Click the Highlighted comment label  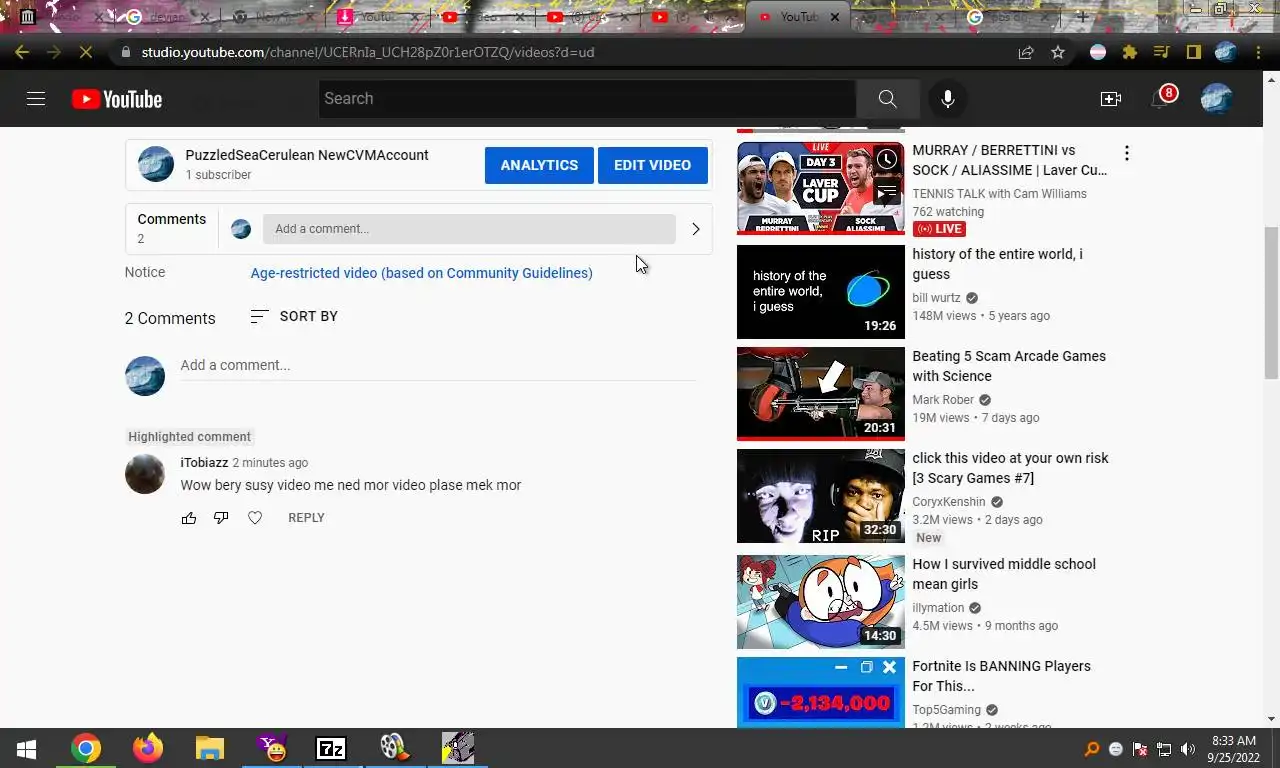(x=189, y=437)
